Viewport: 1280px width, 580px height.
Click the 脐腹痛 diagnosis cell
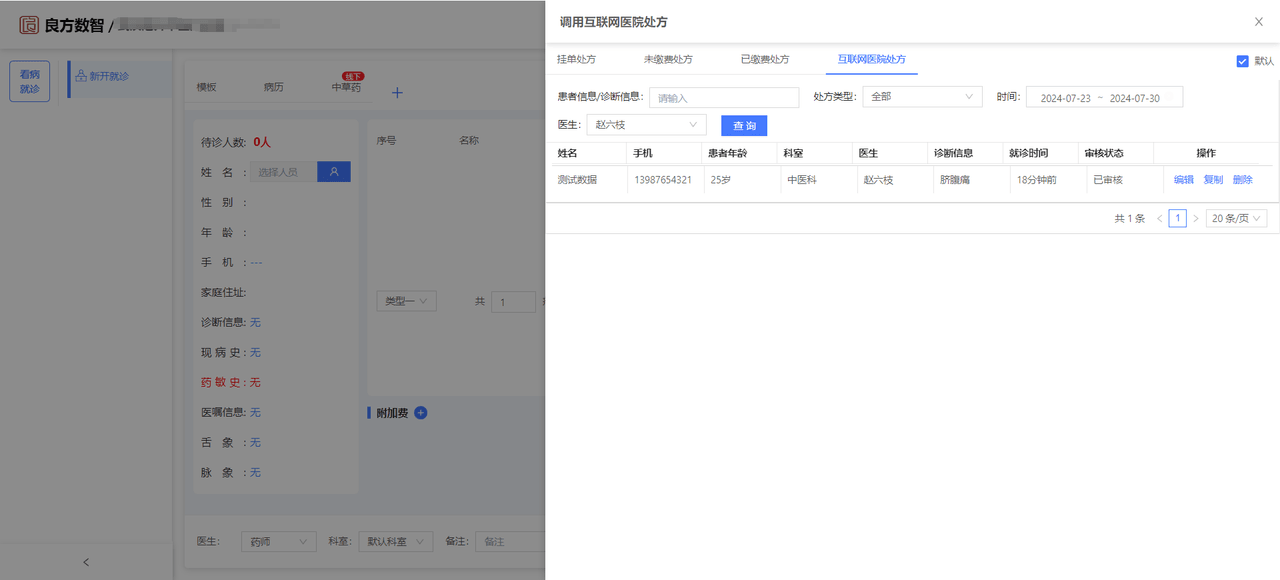[957, 180]
